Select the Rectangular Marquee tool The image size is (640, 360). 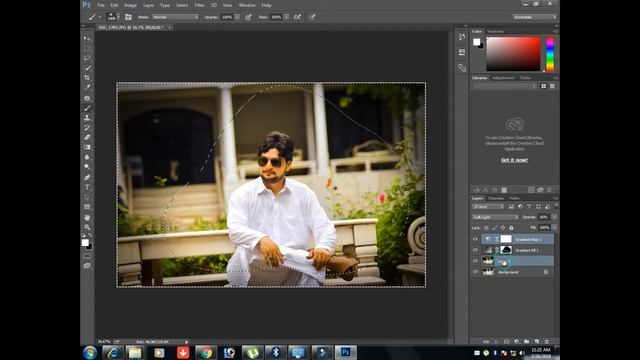coord(87,48)
